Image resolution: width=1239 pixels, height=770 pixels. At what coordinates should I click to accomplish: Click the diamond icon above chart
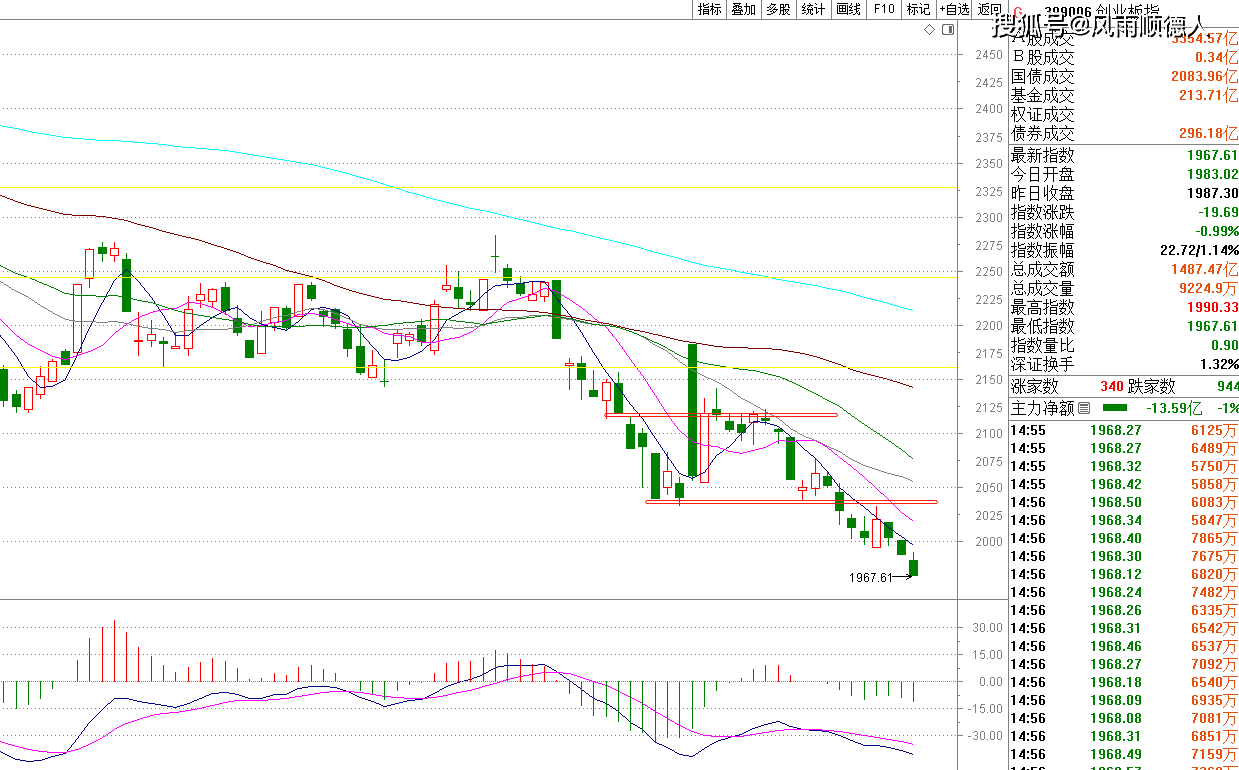click(x=929, y=30)
